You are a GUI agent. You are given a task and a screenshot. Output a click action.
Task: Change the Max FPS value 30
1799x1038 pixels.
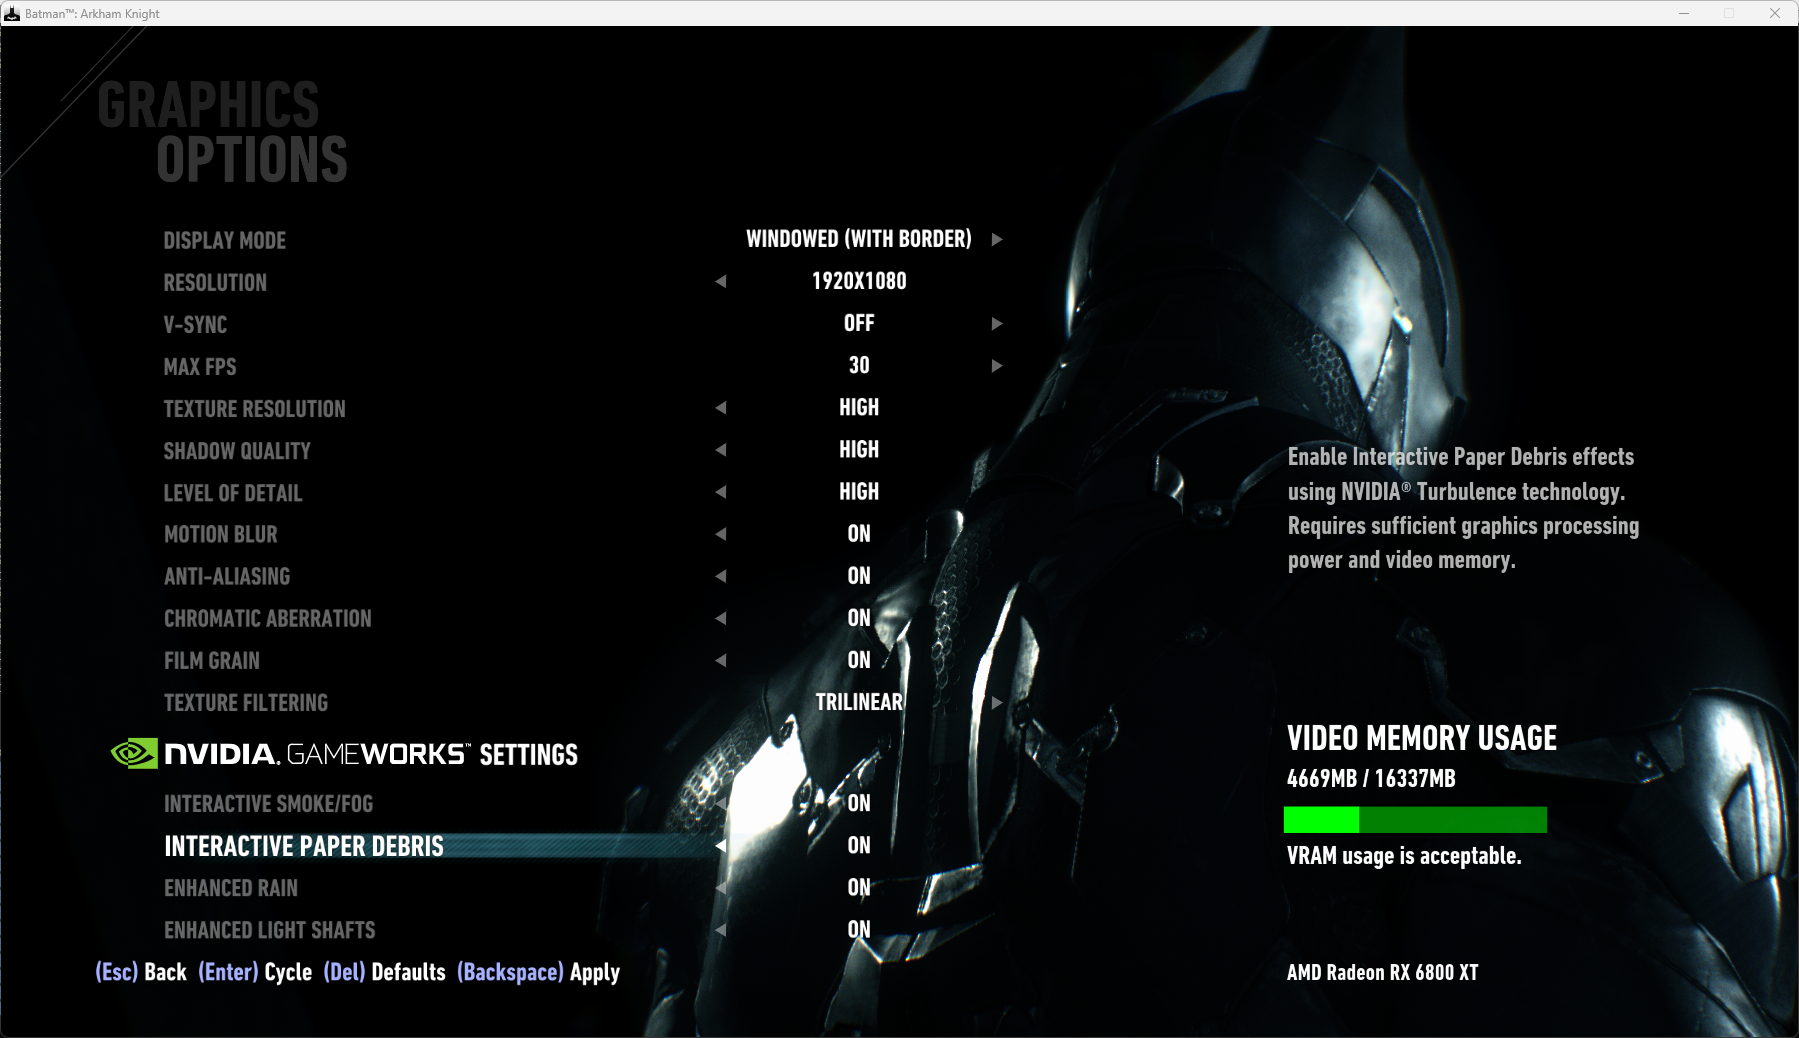[859, 365]
